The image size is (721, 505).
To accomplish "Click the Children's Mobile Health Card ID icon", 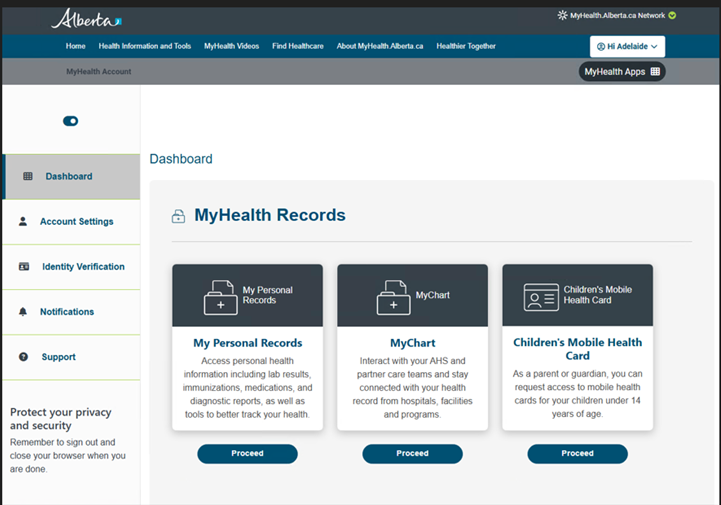I will (541, 297).
